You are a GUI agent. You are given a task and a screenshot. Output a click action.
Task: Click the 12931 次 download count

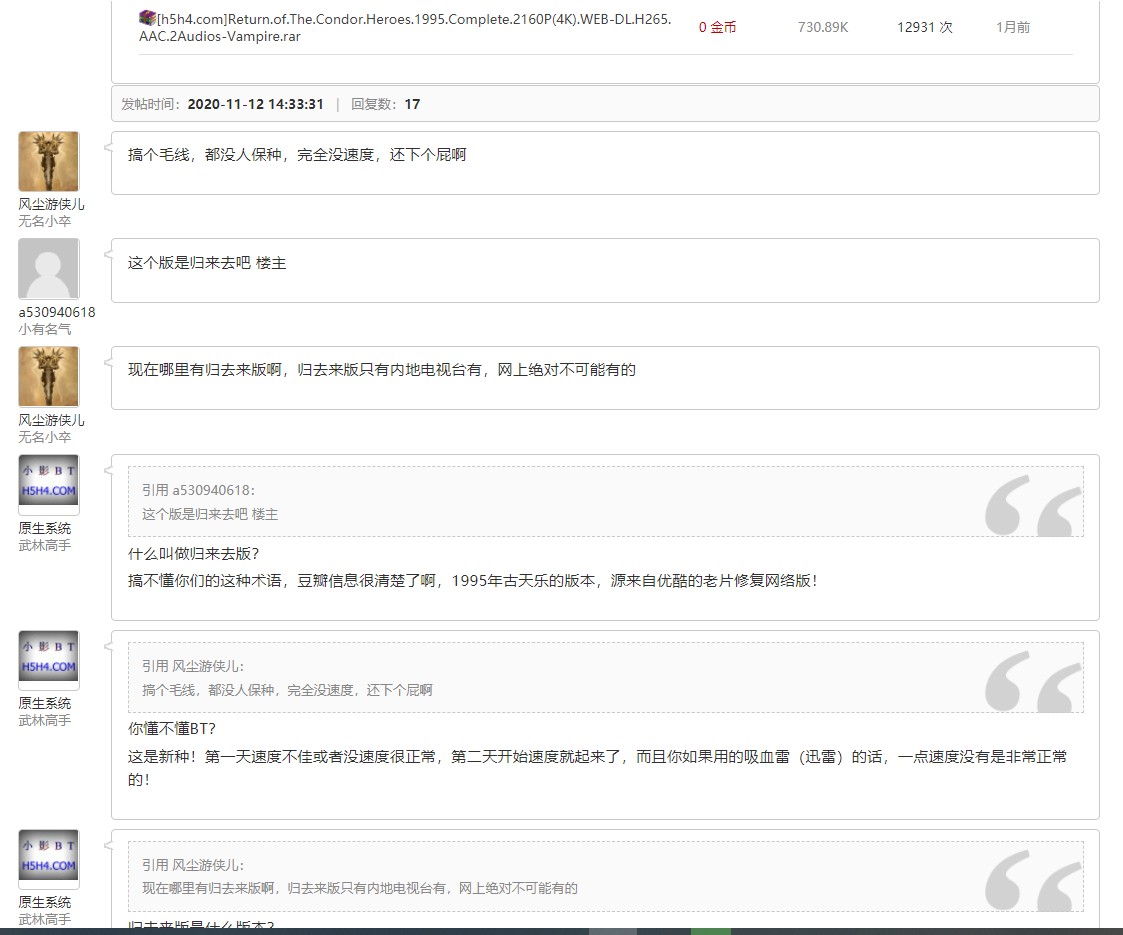[924, 28]
